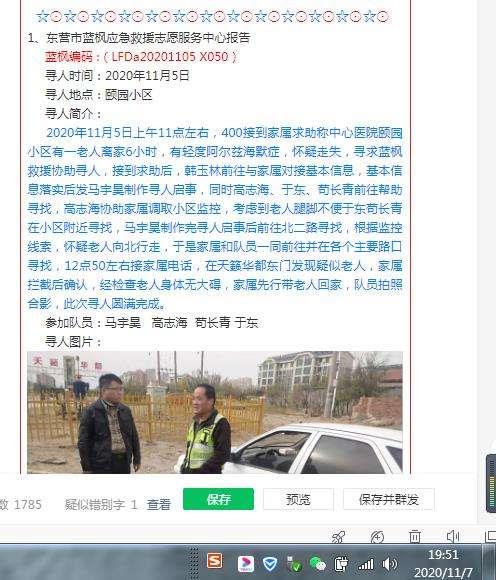Click the power battery plug tray icon
Viewport: 496px width, 580px height.
[341, 564]
